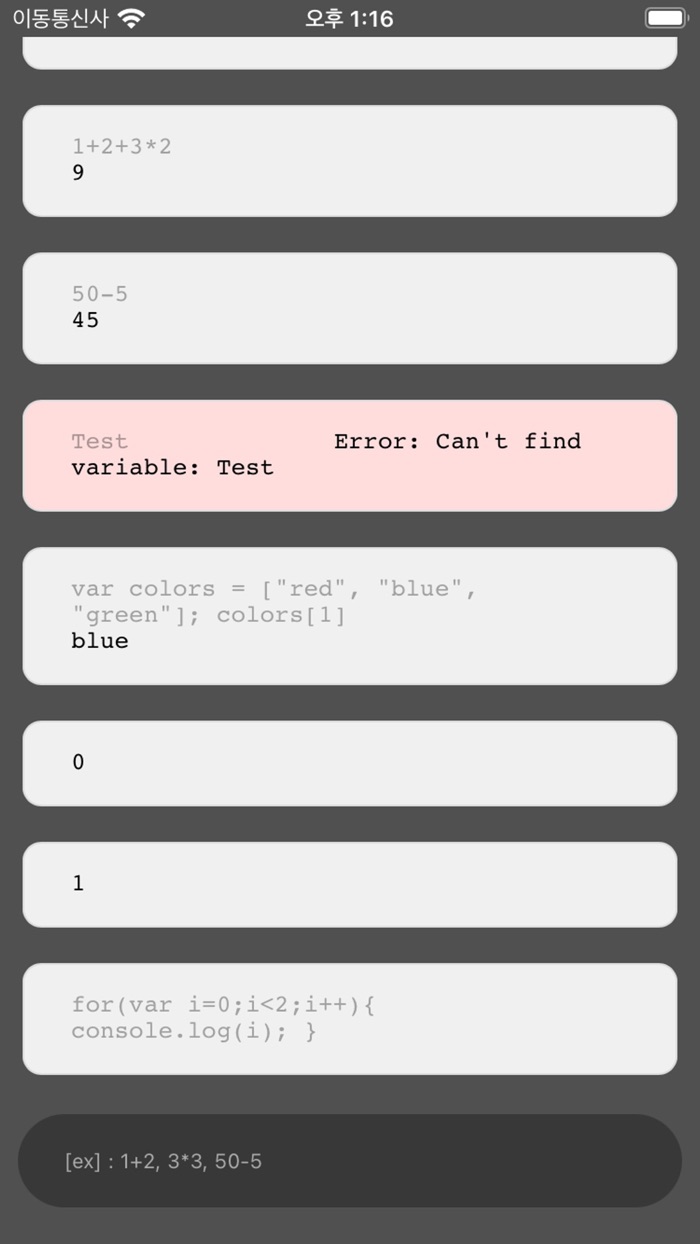Tap the card showing output 0
Screen dimensions: 700x1244
350,763
